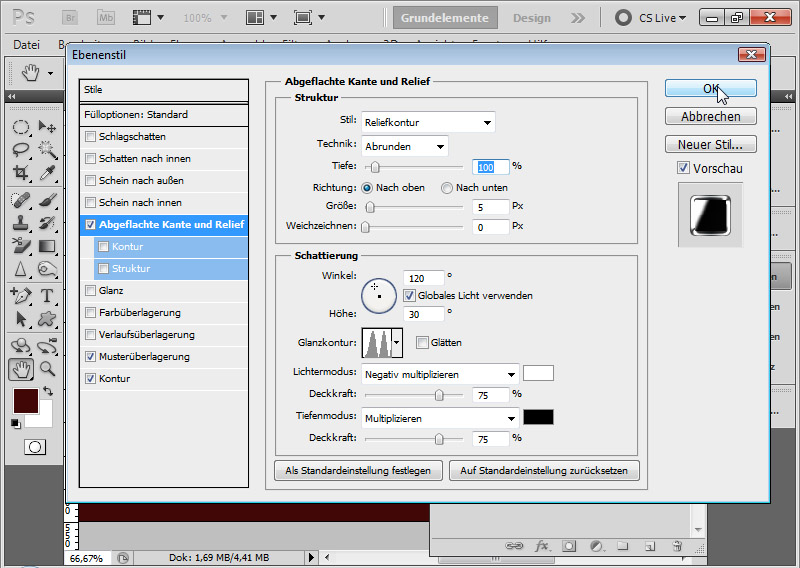800x568 pixels.
Task: Expand the Lichtermodus blend mode dropdown
Action: (x=441, y=374)
